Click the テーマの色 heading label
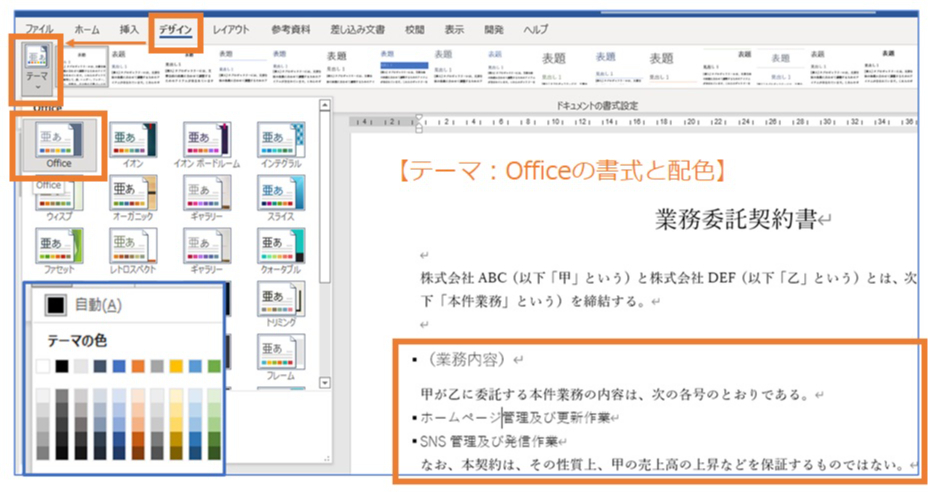This screenshot has height=492, width=936. pyautogui.click(x=77, y=341)
